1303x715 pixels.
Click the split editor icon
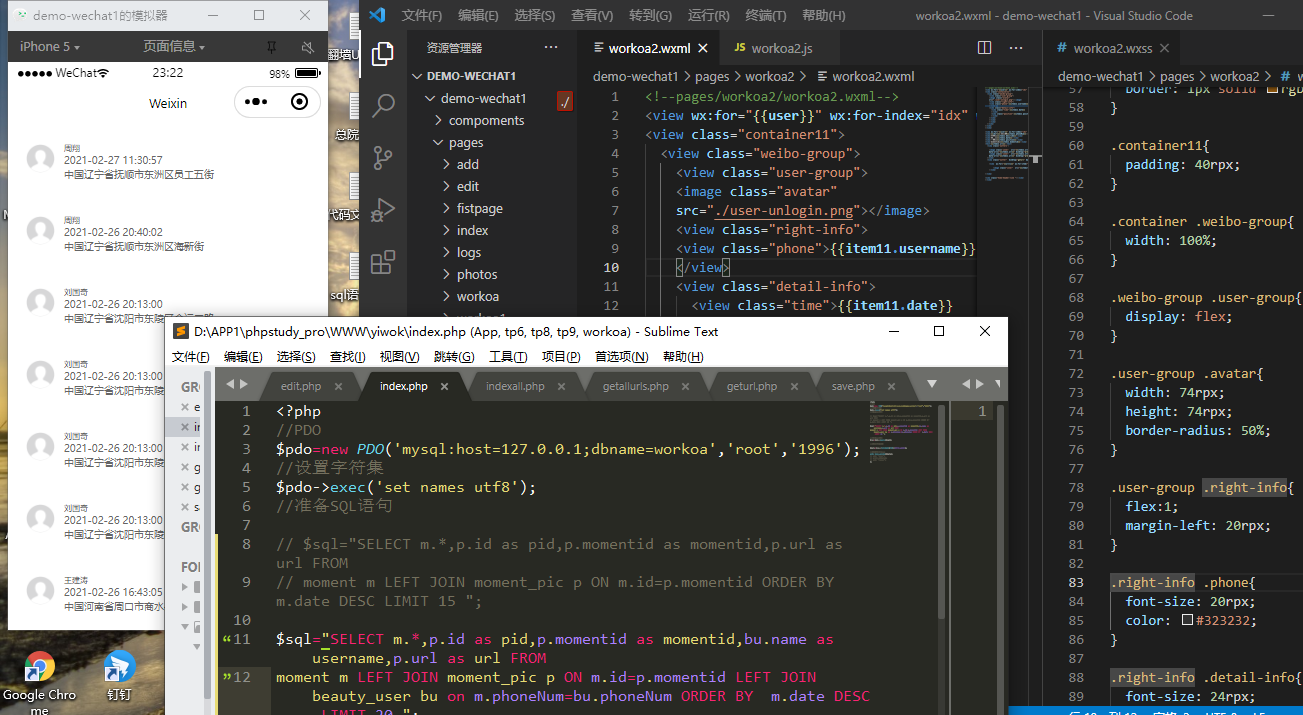pyautogui.click(x=984, y=48)
